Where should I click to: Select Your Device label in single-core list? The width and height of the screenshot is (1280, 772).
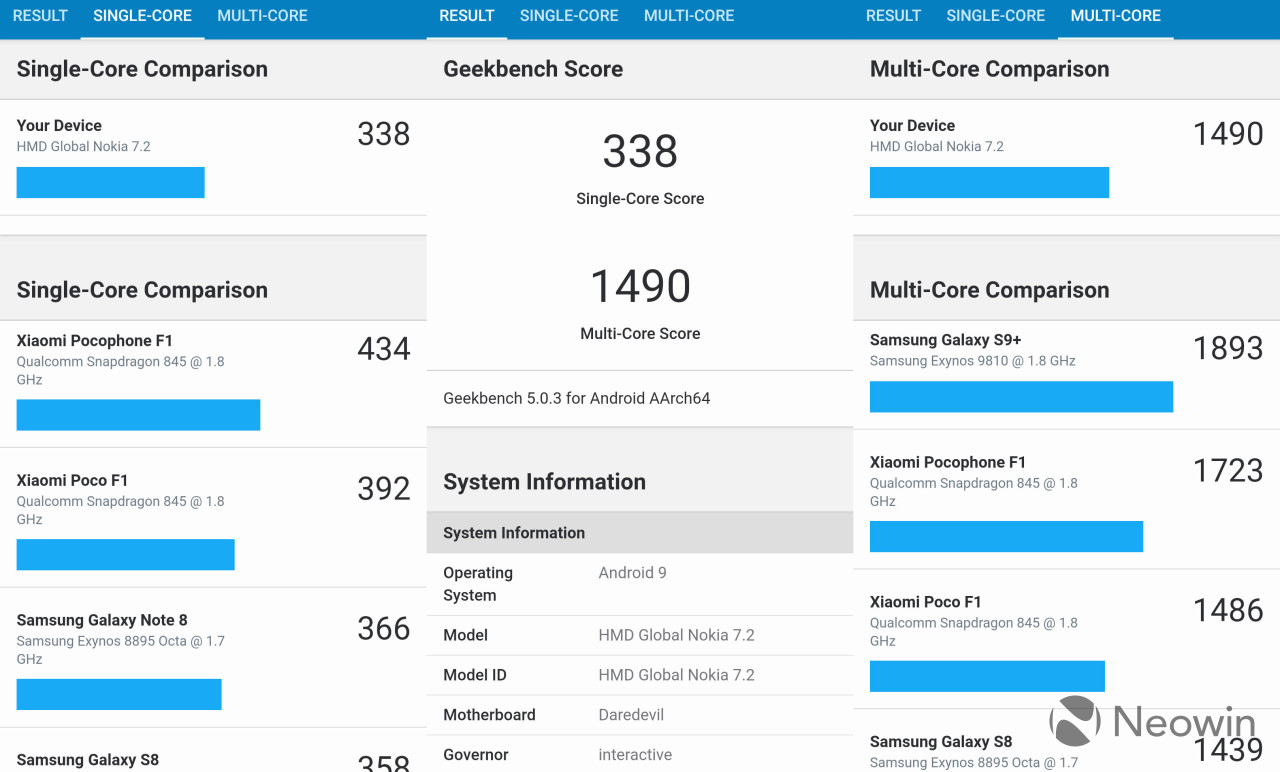point(59,125)
